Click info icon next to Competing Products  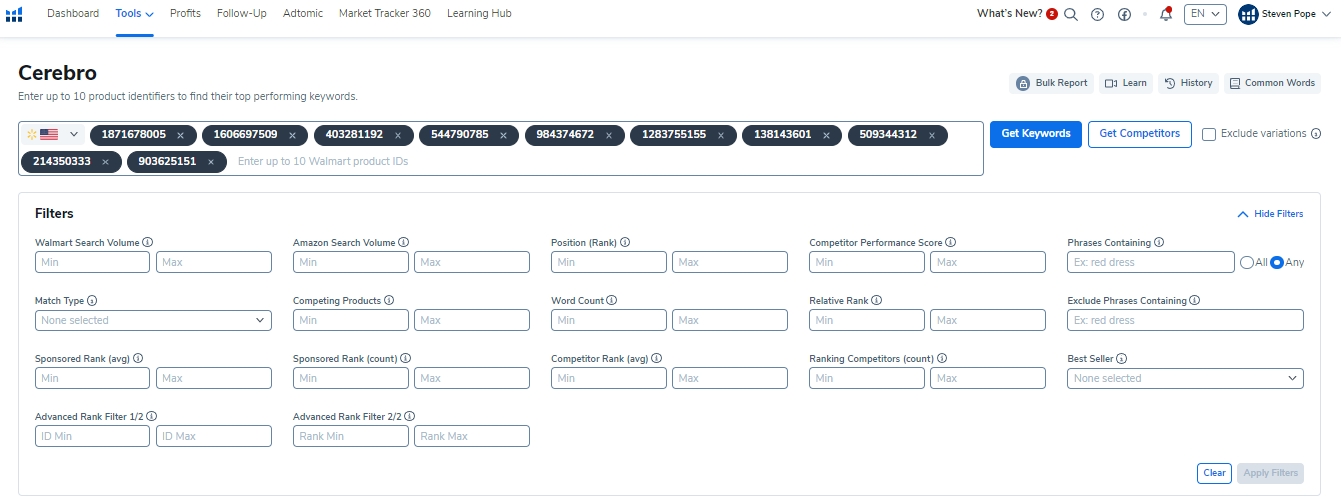(x=389, y=300)
